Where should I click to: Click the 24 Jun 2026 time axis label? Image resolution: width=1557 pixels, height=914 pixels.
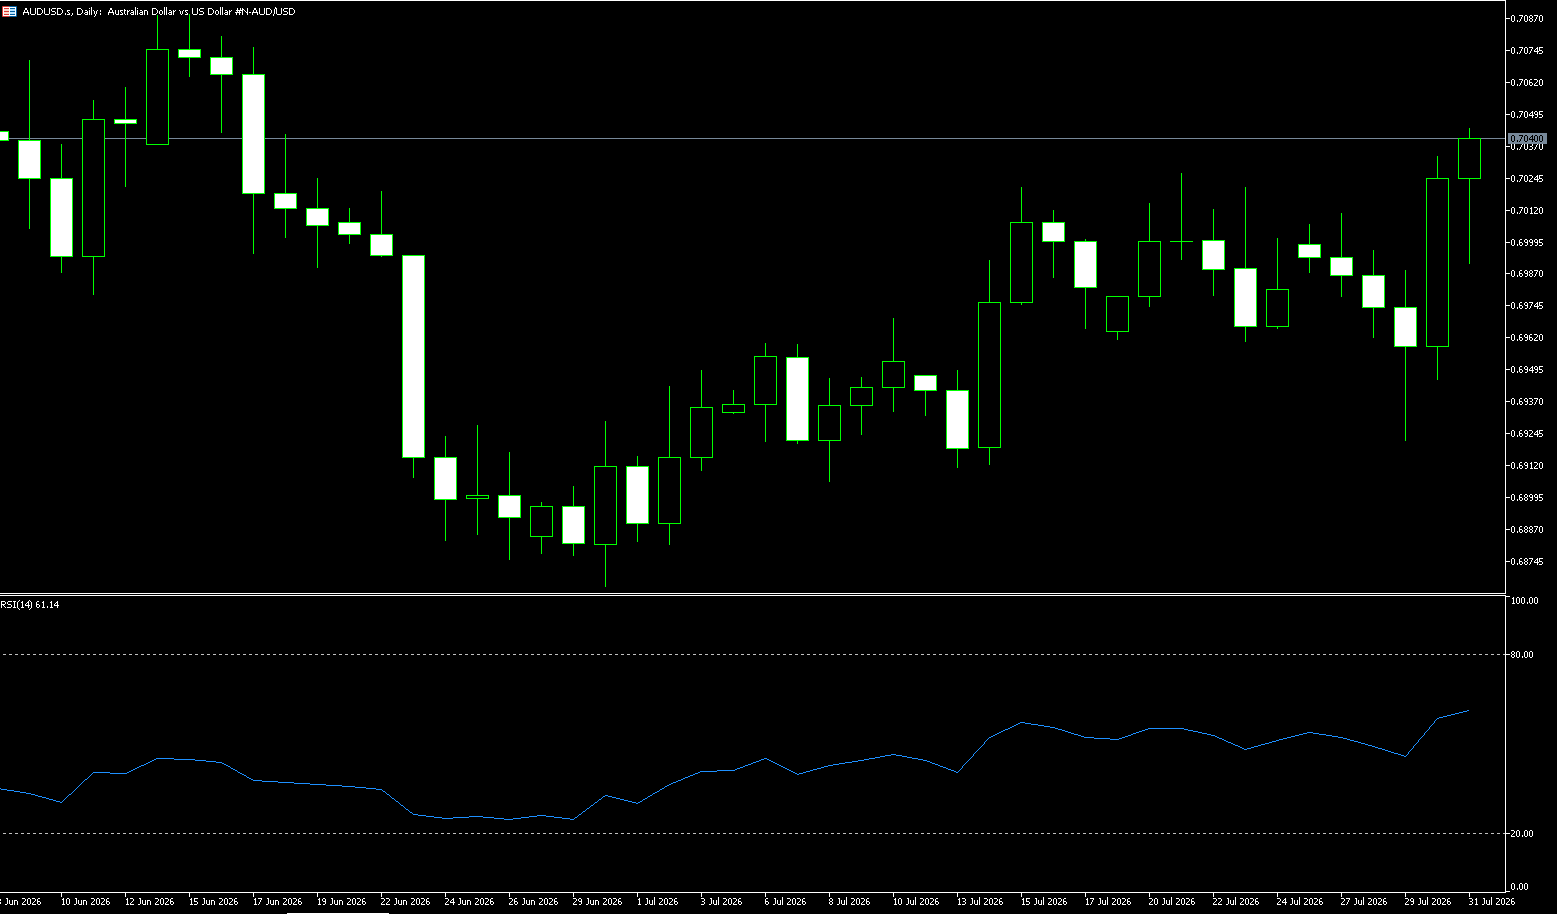[470, 902]
